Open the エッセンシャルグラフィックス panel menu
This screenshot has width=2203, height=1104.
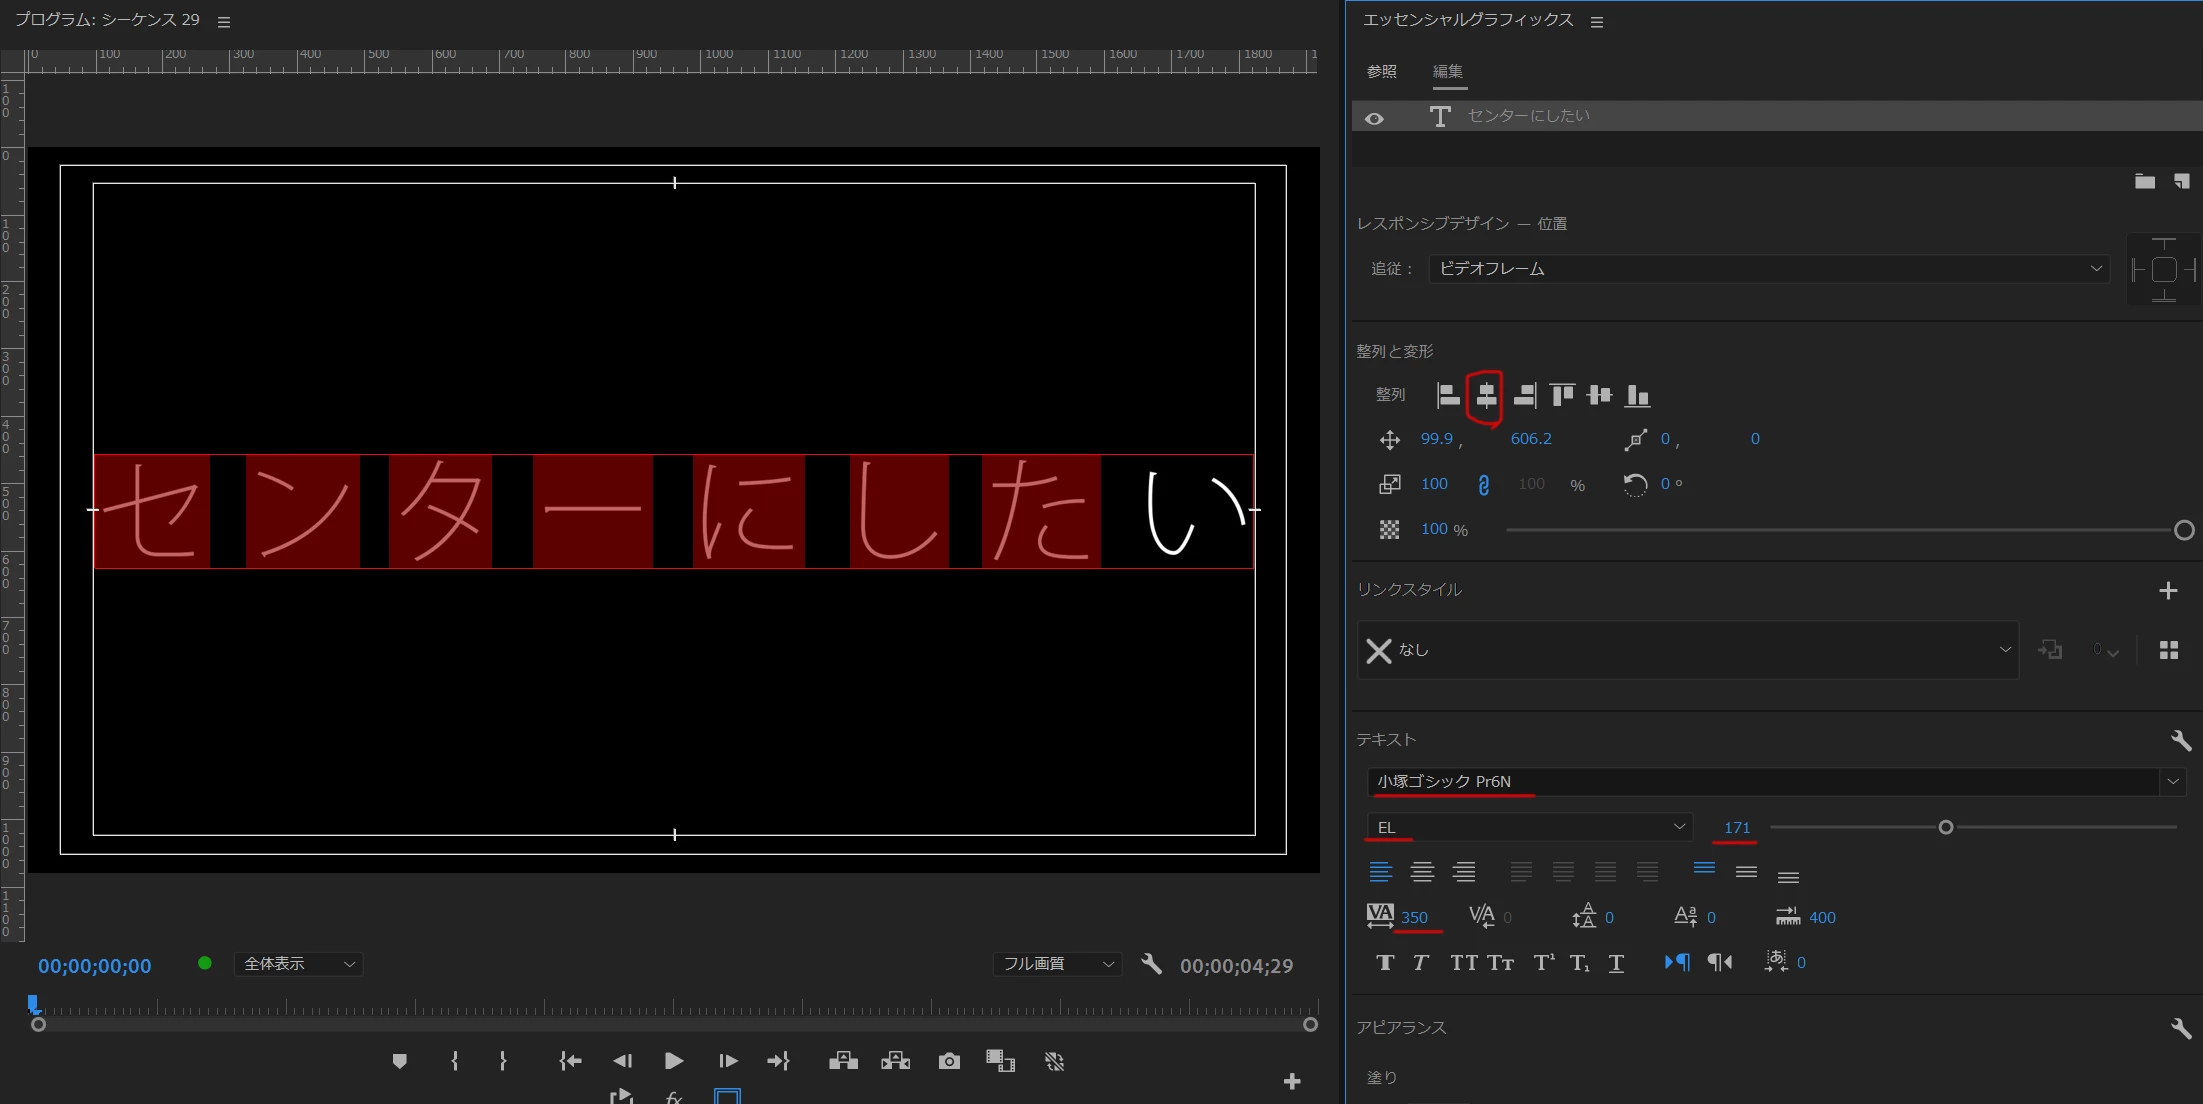(x=1596, y=21)
